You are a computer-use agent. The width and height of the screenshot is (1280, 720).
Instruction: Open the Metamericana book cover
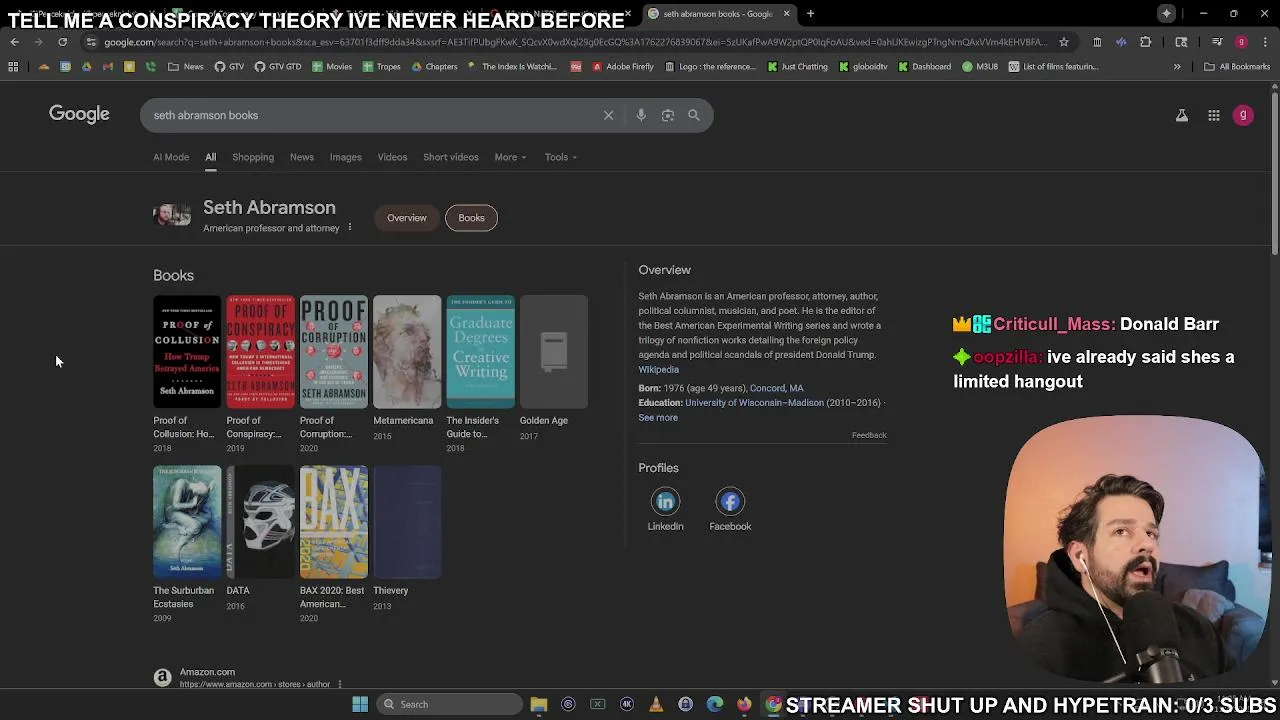(x=407, y=352)
